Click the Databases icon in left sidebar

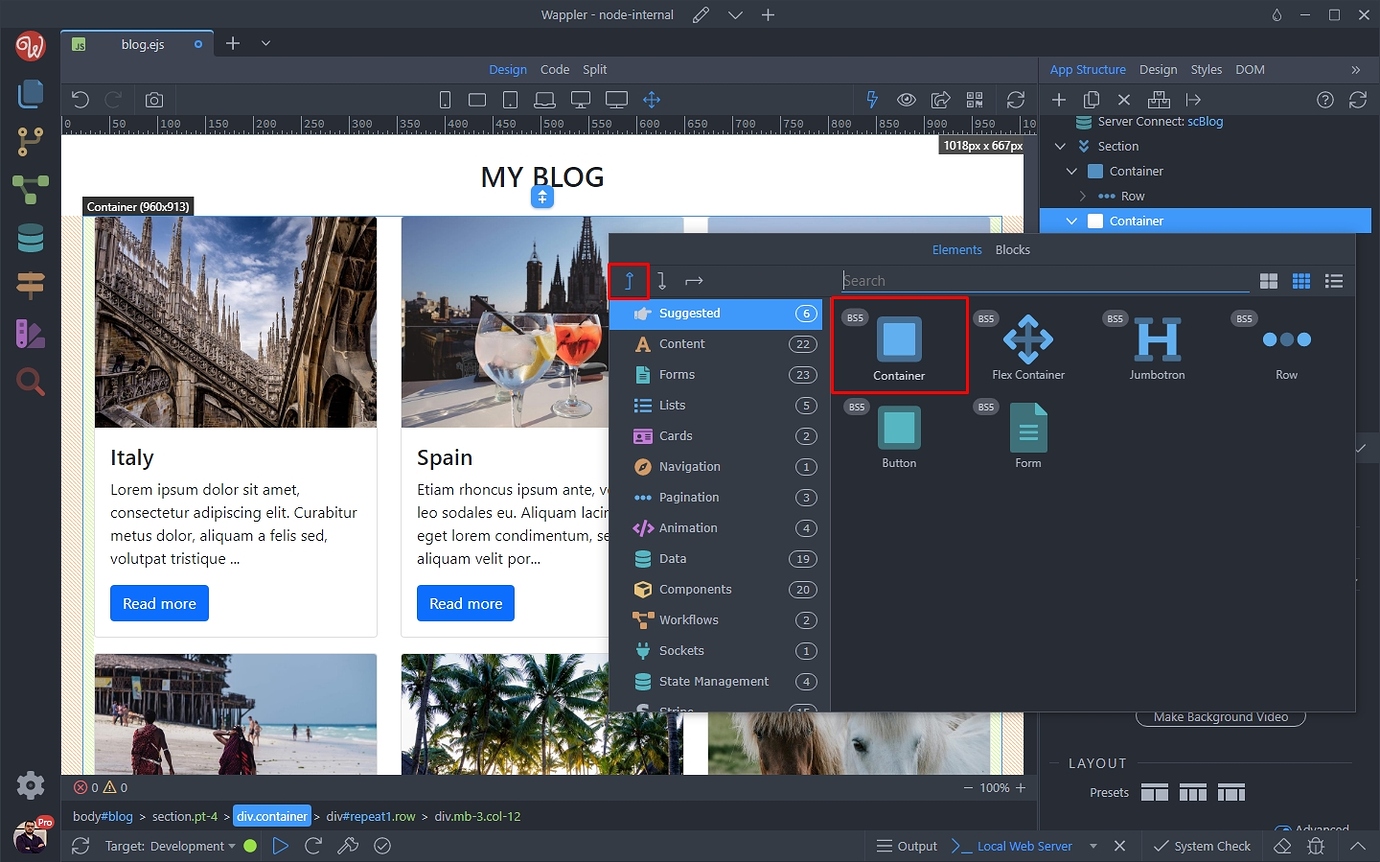(x=29, y=237)
